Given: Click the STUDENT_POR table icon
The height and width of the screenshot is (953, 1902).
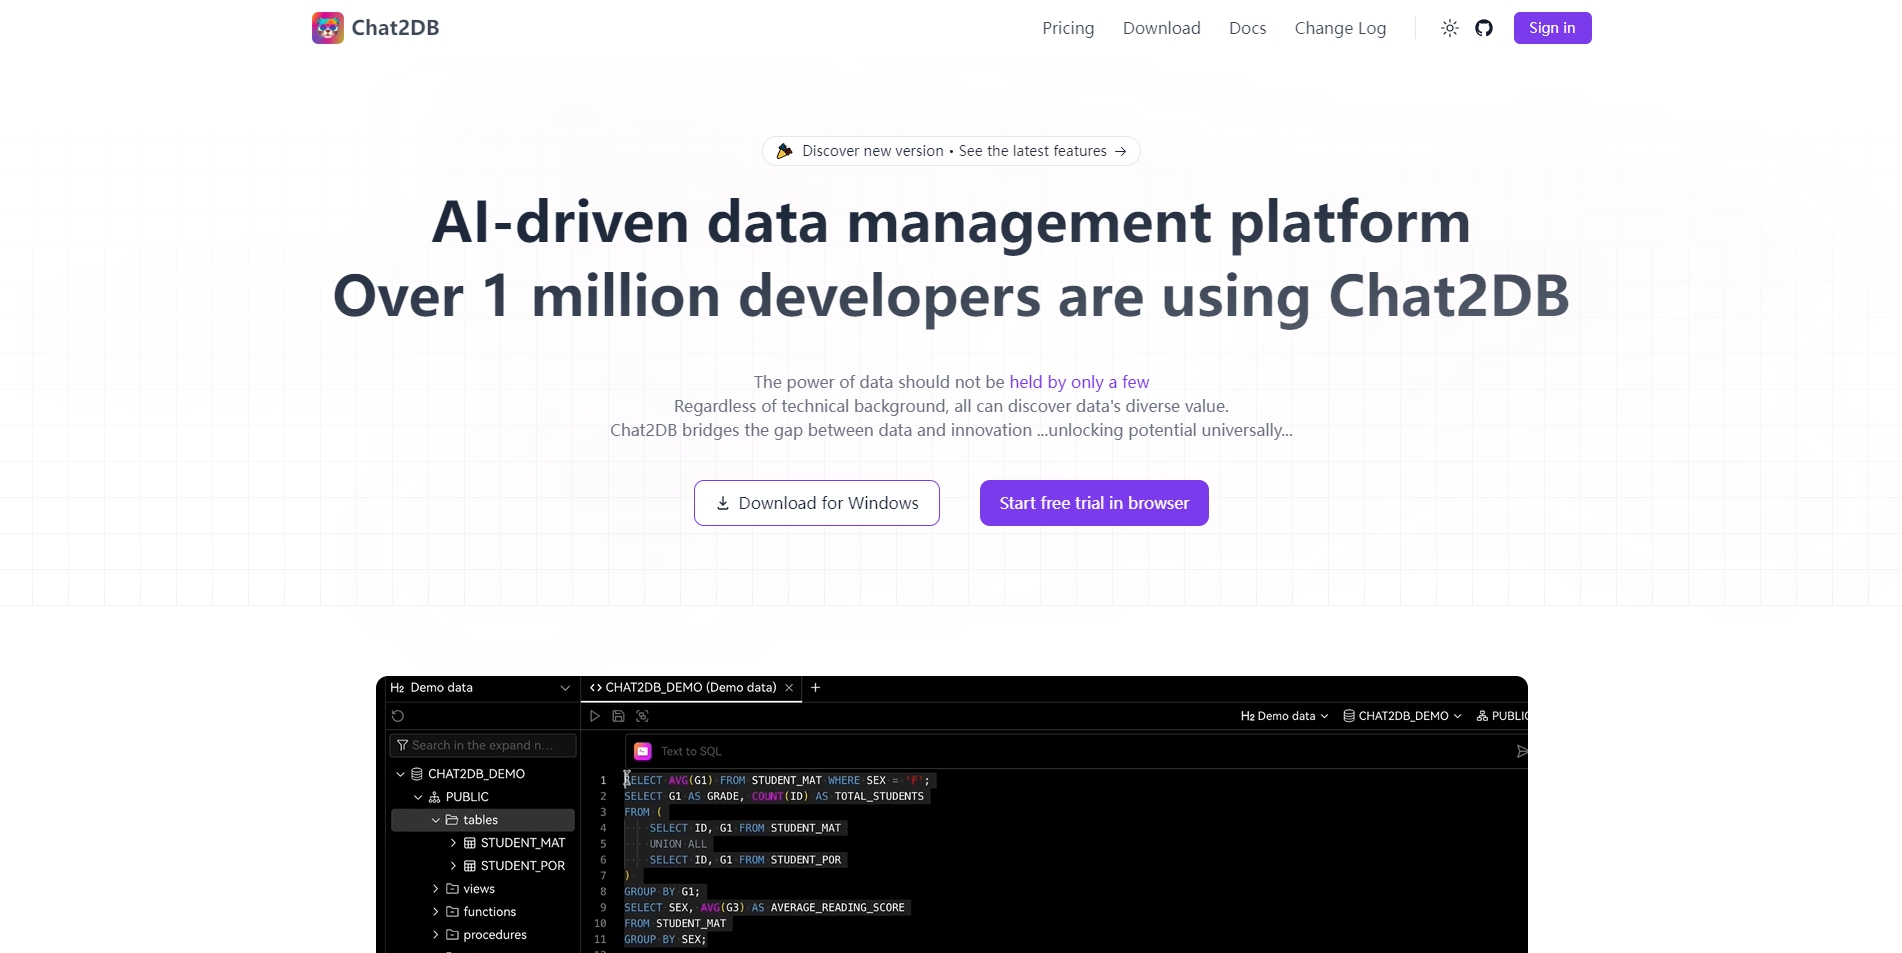Looking at the screenshot, I should 470,866.
